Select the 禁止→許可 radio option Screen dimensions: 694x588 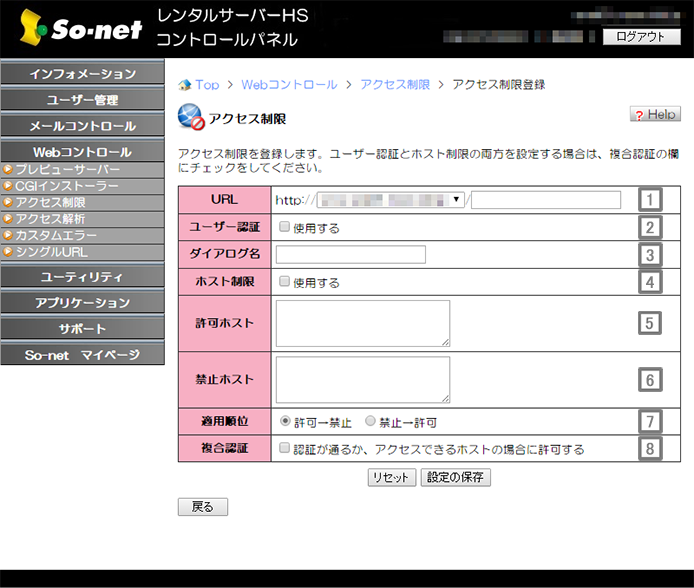coord(371,422)
